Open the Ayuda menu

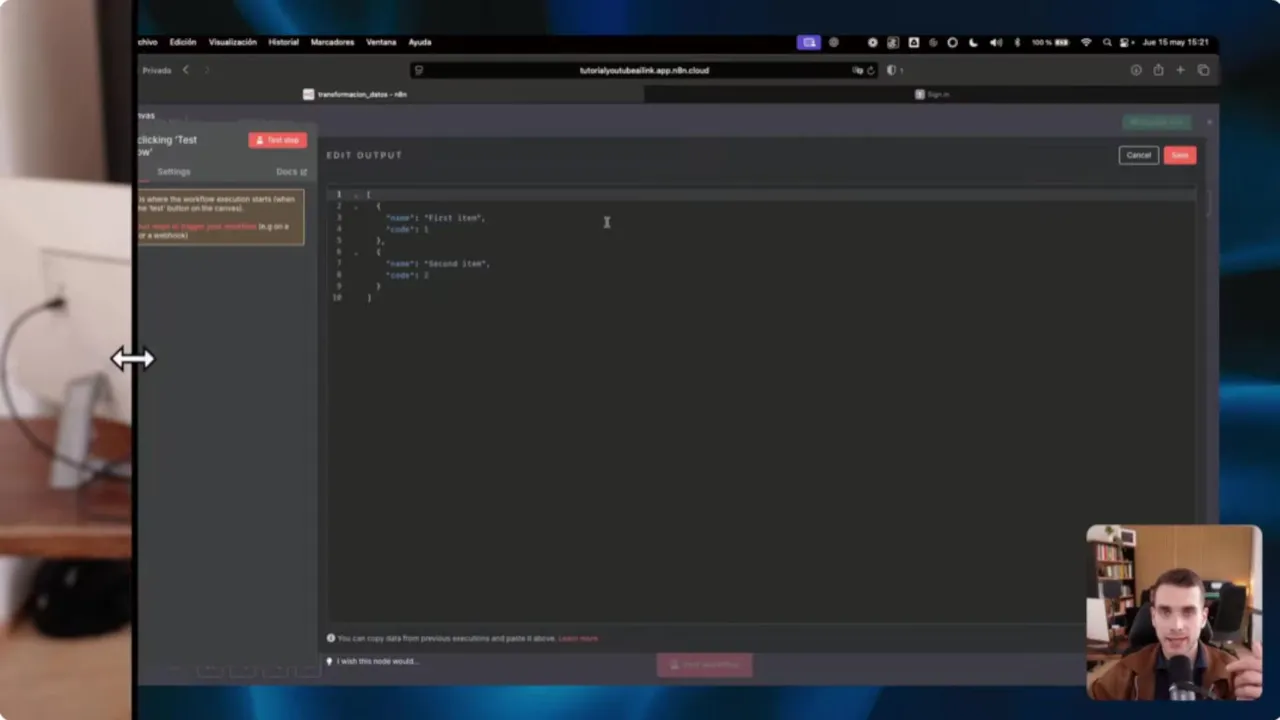tap(420, 42)
